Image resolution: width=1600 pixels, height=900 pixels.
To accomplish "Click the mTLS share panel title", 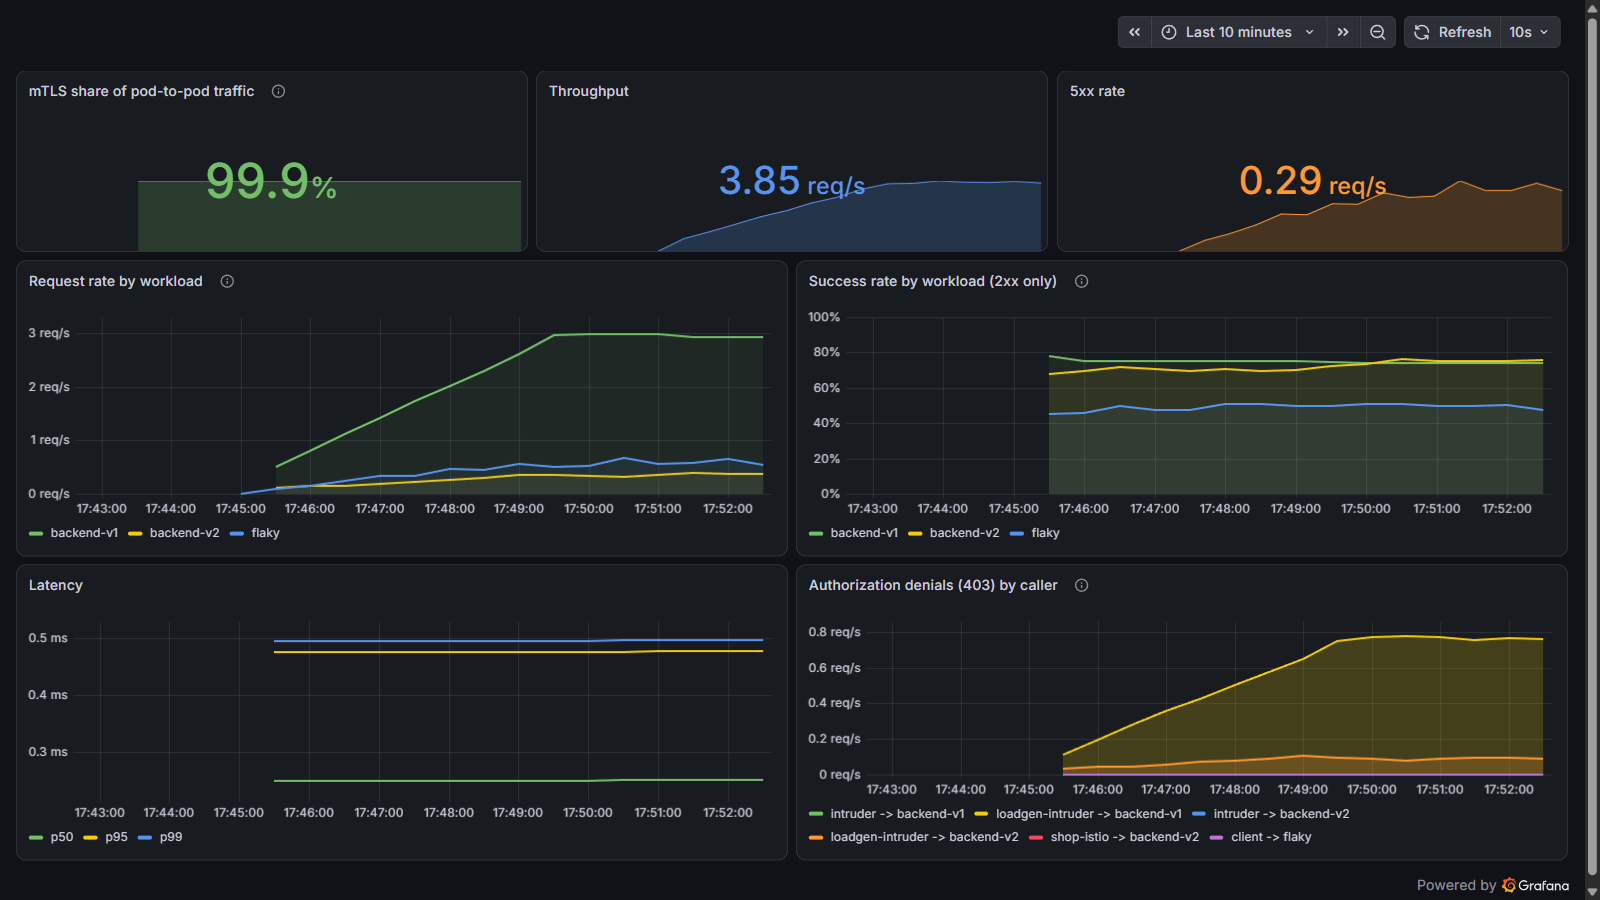I will (141, 91).
